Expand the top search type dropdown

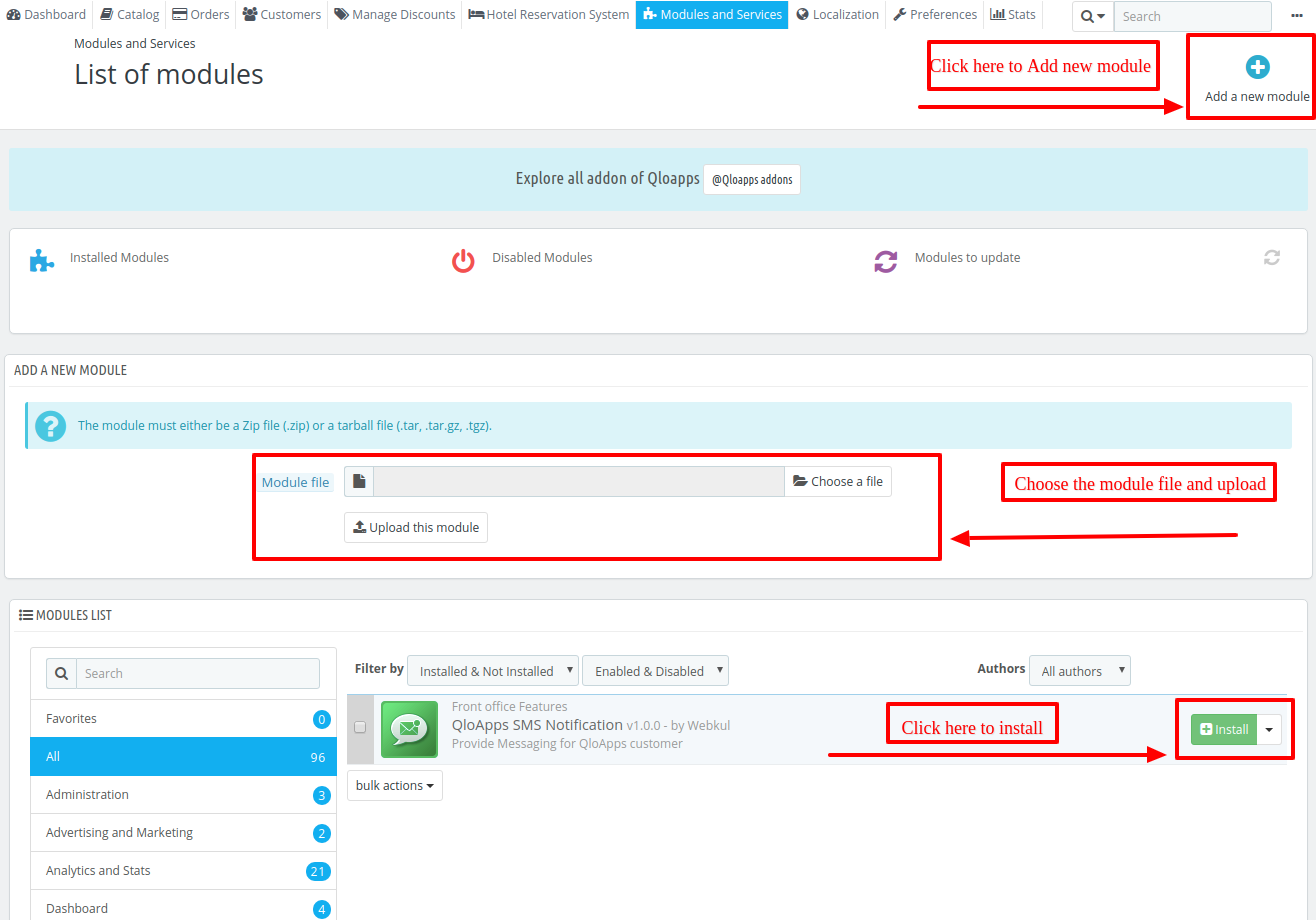point(1093,16)
